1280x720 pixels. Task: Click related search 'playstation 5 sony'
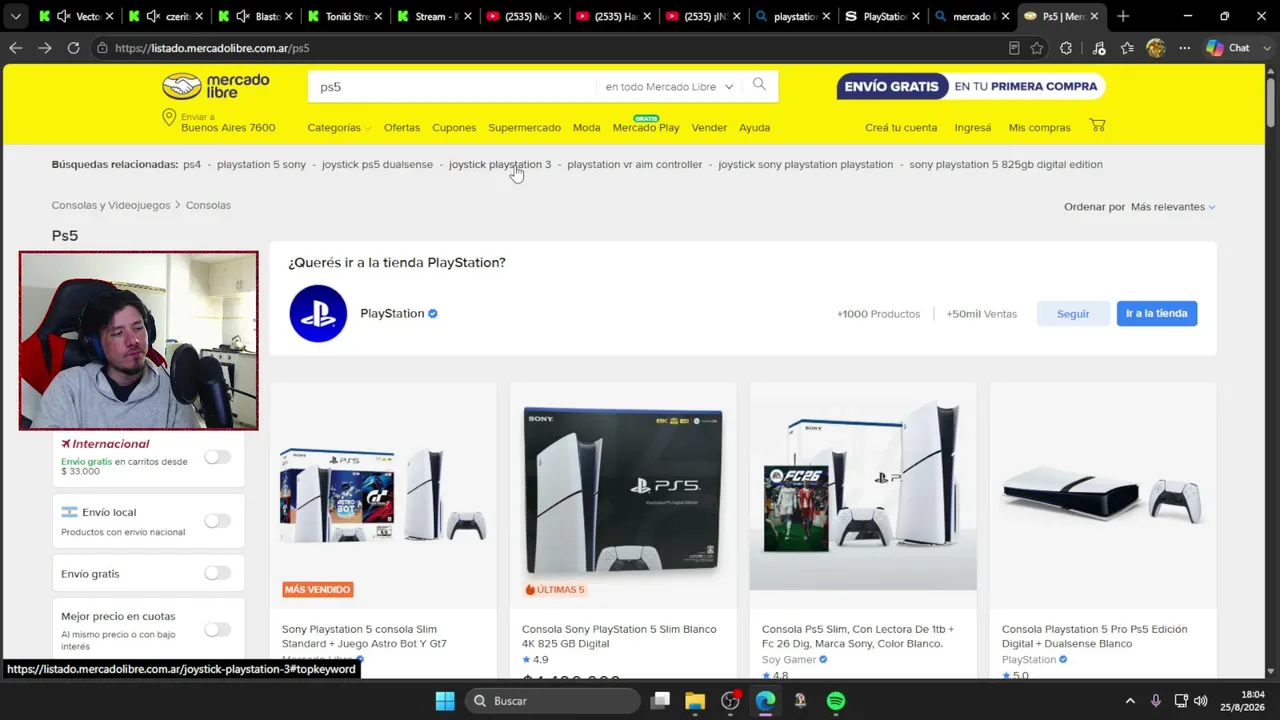pyautogui.click(x=261, y=165)
